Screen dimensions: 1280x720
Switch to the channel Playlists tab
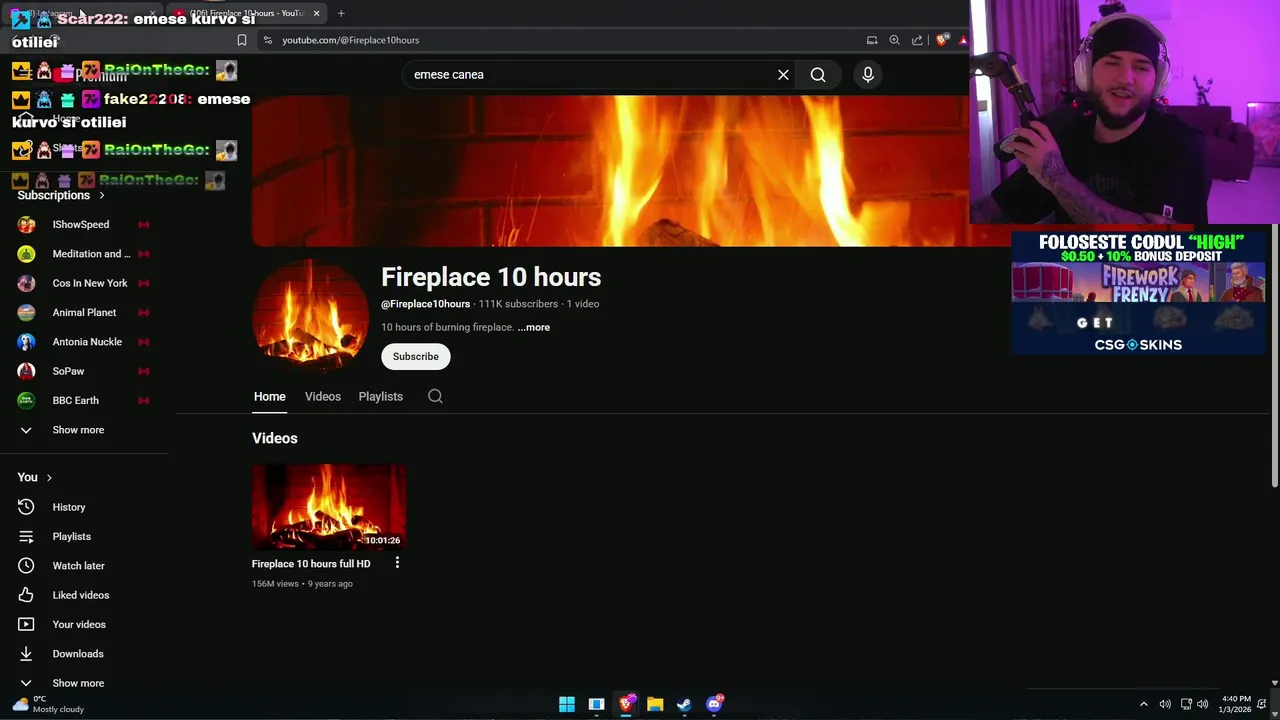point(381,396)
